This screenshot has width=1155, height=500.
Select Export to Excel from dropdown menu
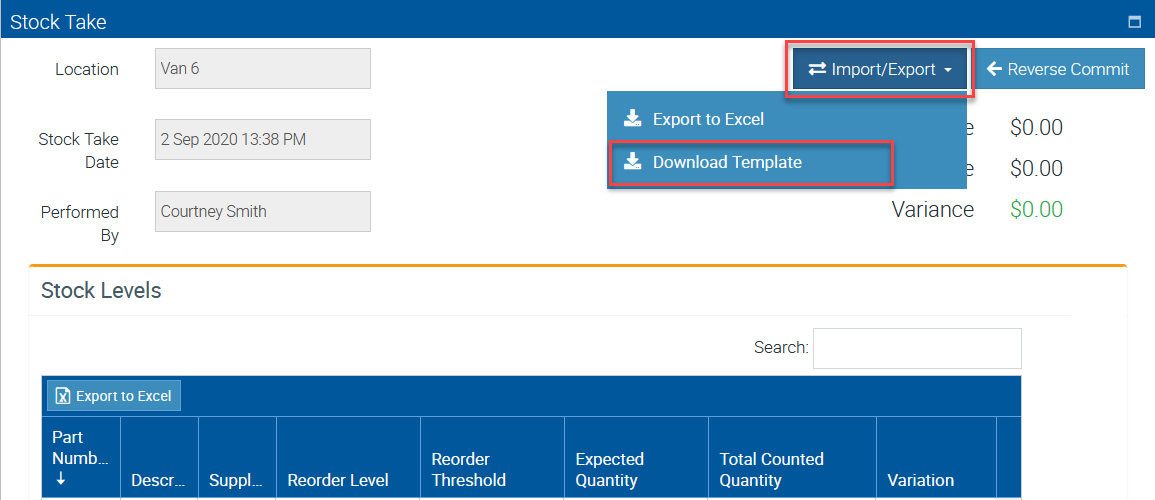(x=707, y=119)
